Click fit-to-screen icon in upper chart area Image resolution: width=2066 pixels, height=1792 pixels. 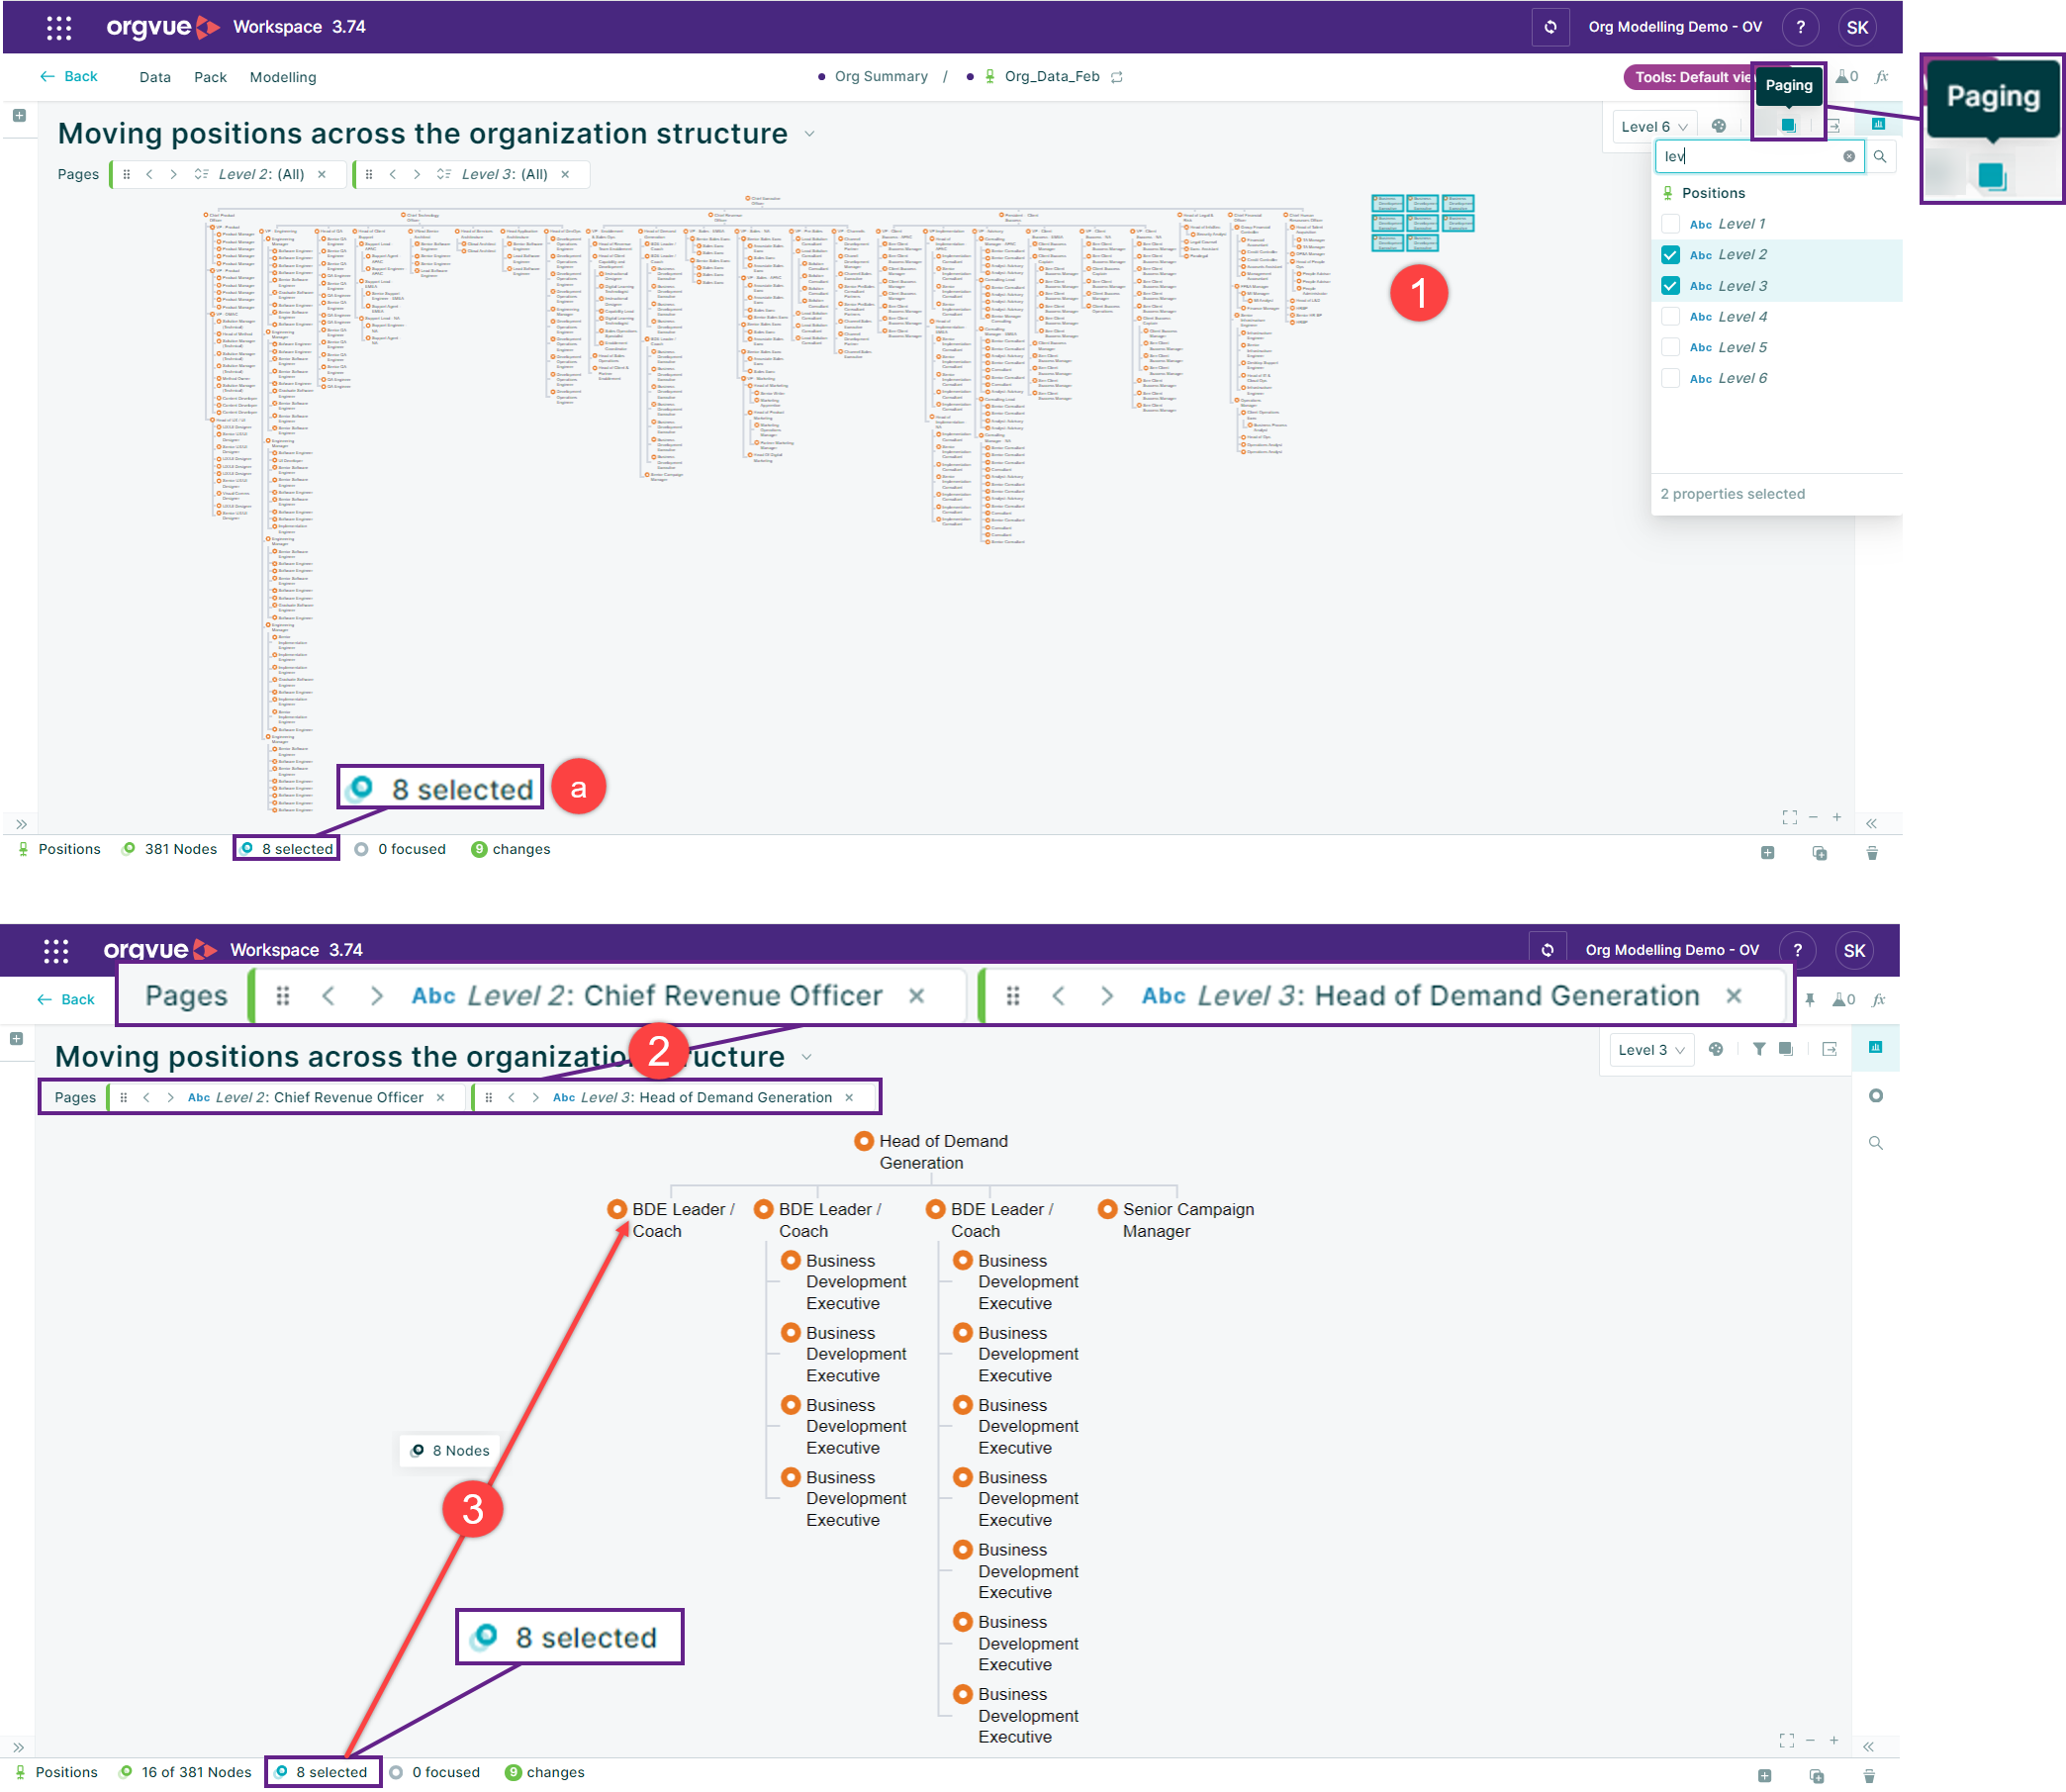[x=1789, y=818]
